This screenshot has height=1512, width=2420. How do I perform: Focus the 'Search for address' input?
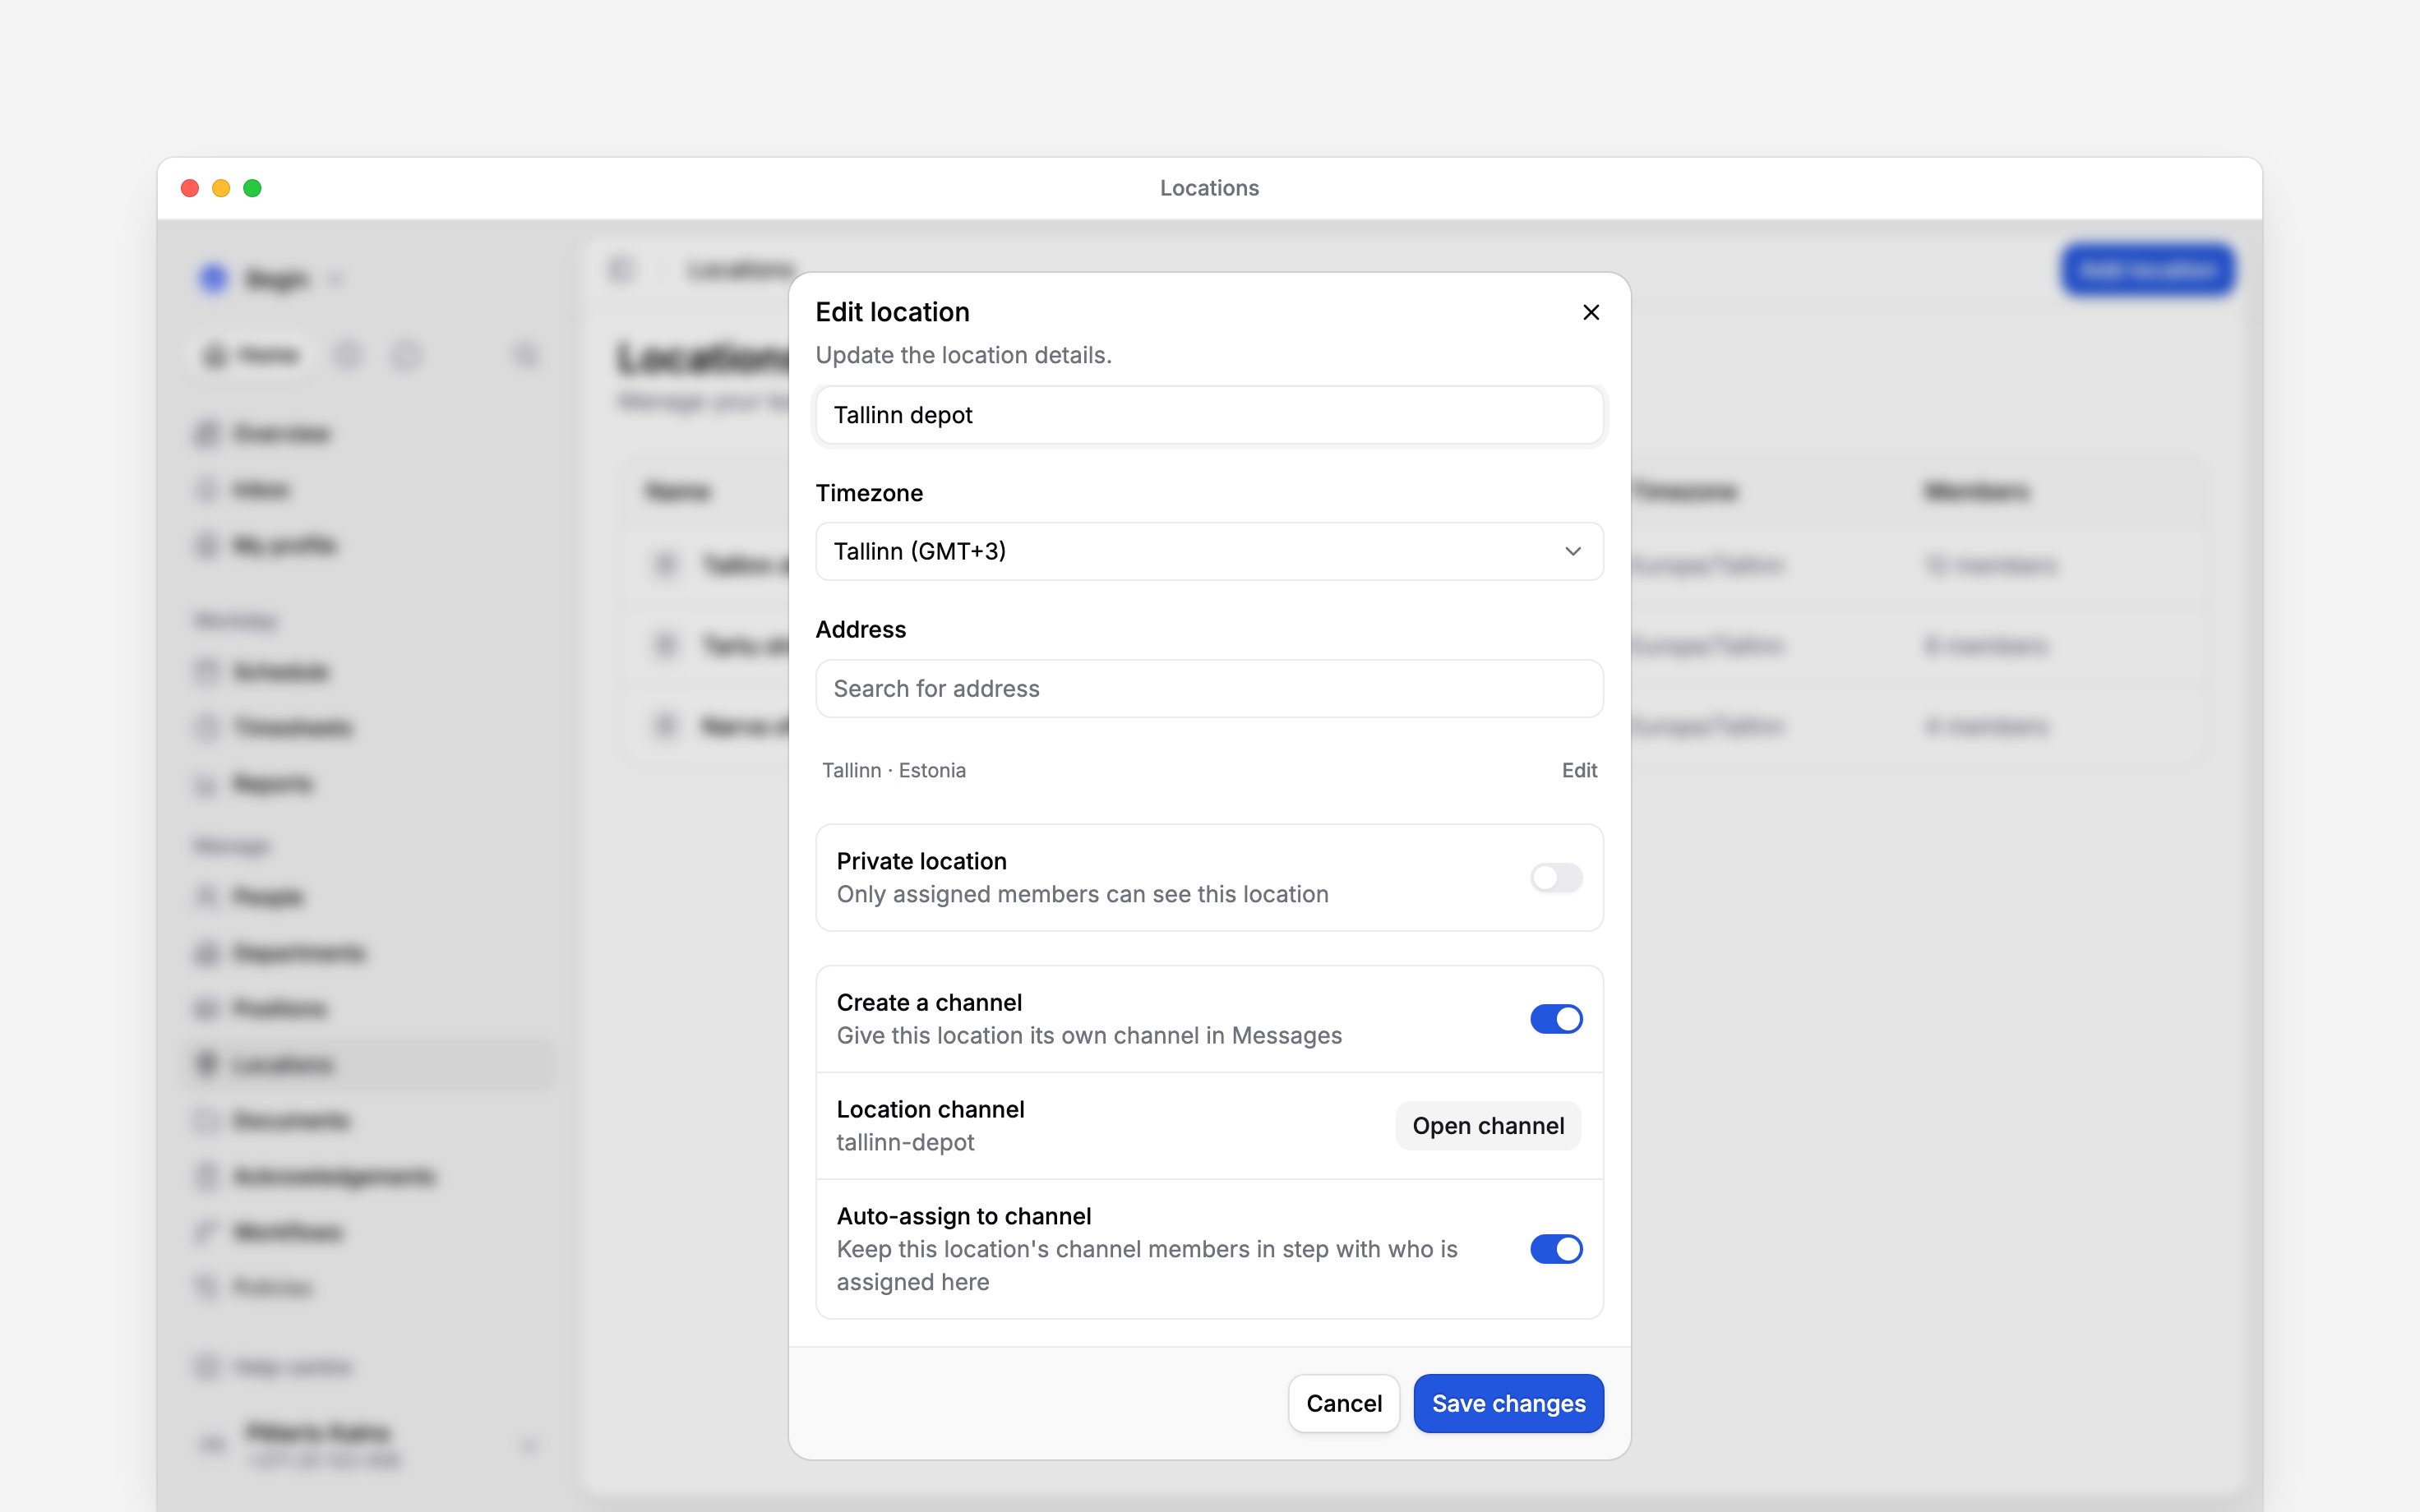point(1209,688)
